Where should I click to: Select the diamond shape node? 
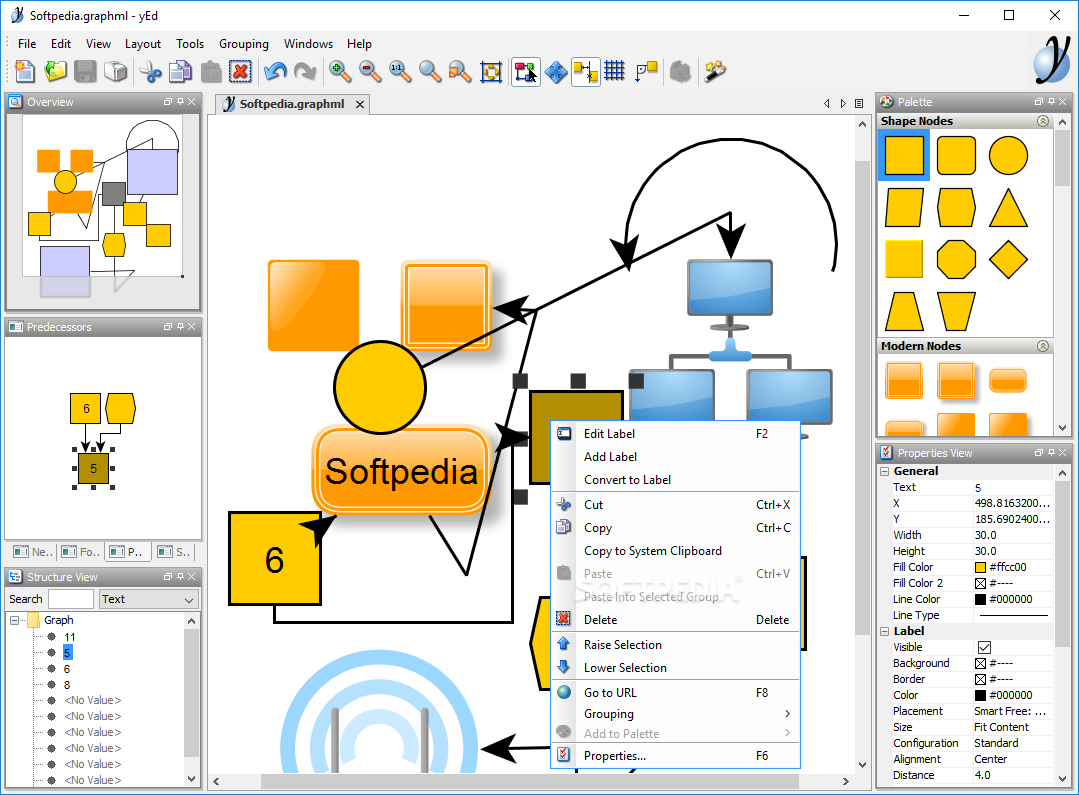pos(1008,259)
